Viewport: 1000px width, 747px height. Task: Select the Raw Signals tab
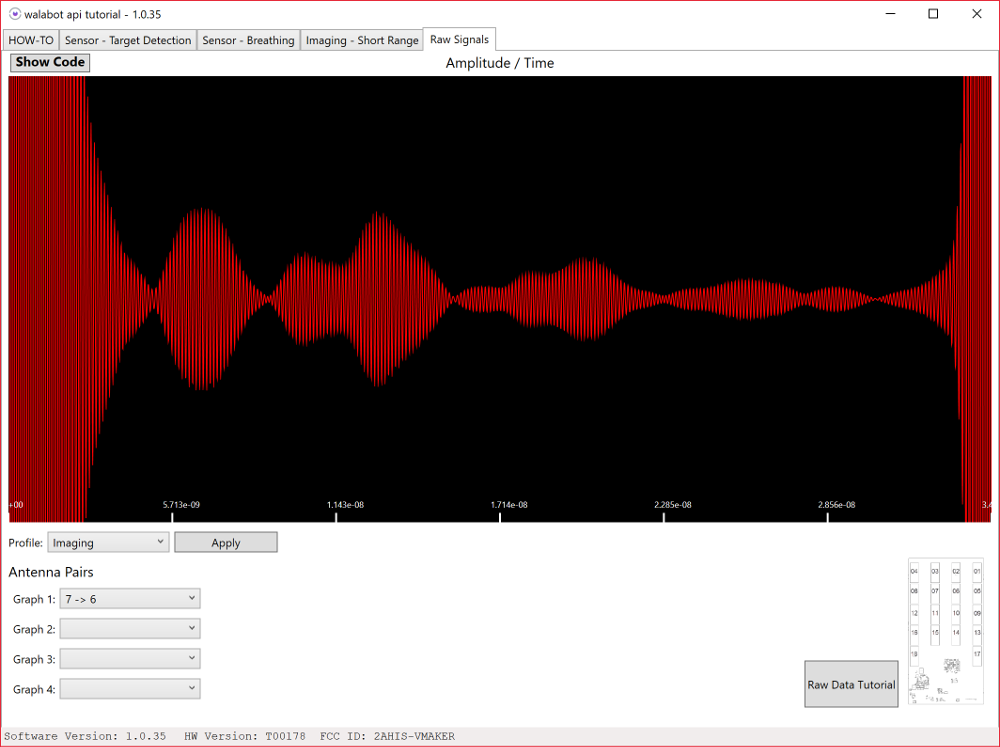459,39
